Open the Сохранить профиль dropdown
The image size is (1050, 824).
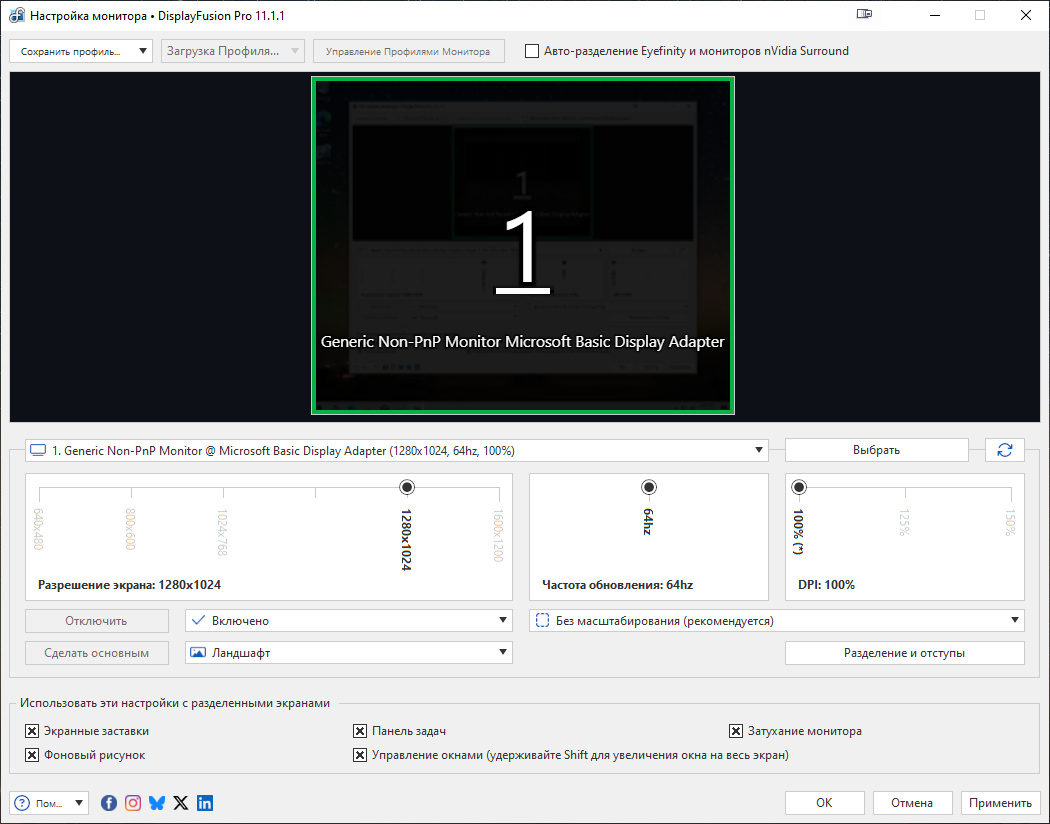coord(81,51)
